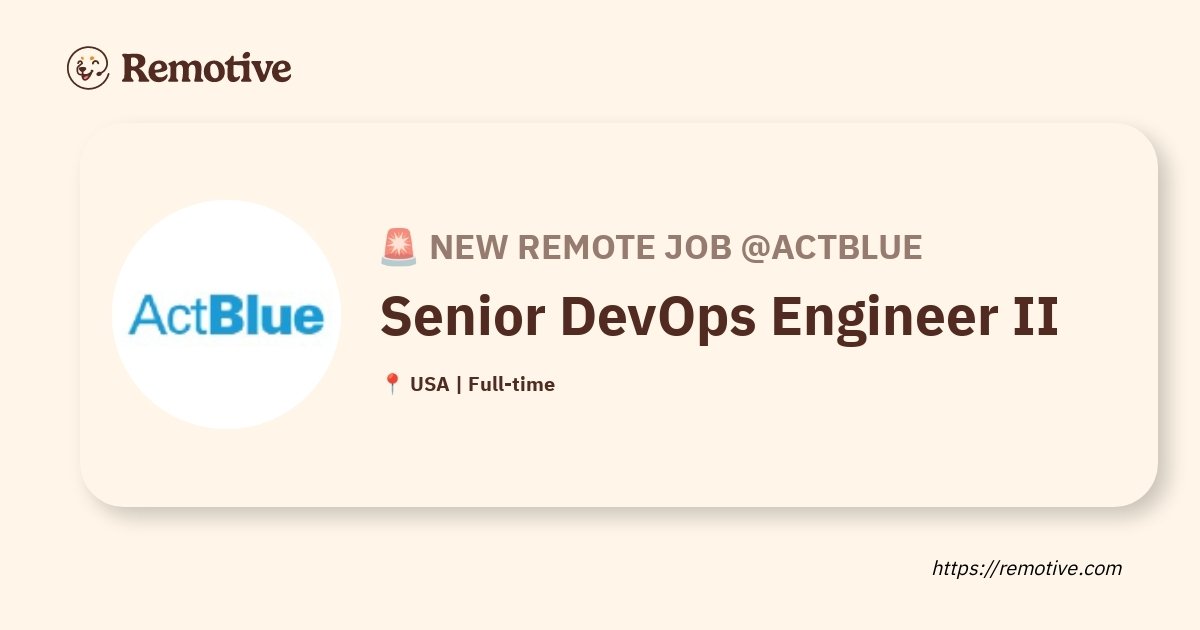Click the Full-time job type label
1200x630 pixels.
pyautogui.click(x=511, y=384)
